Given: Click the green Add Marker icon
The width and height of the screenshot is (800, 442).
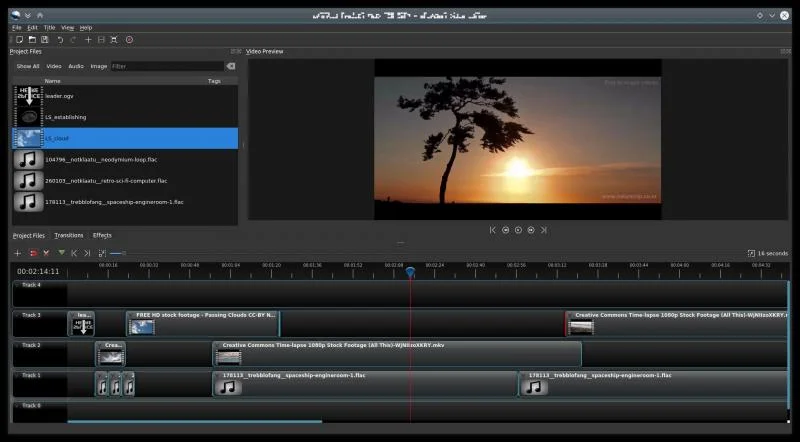Looking at the screenshot, I should pyautogui.click(x=61, y=253).
